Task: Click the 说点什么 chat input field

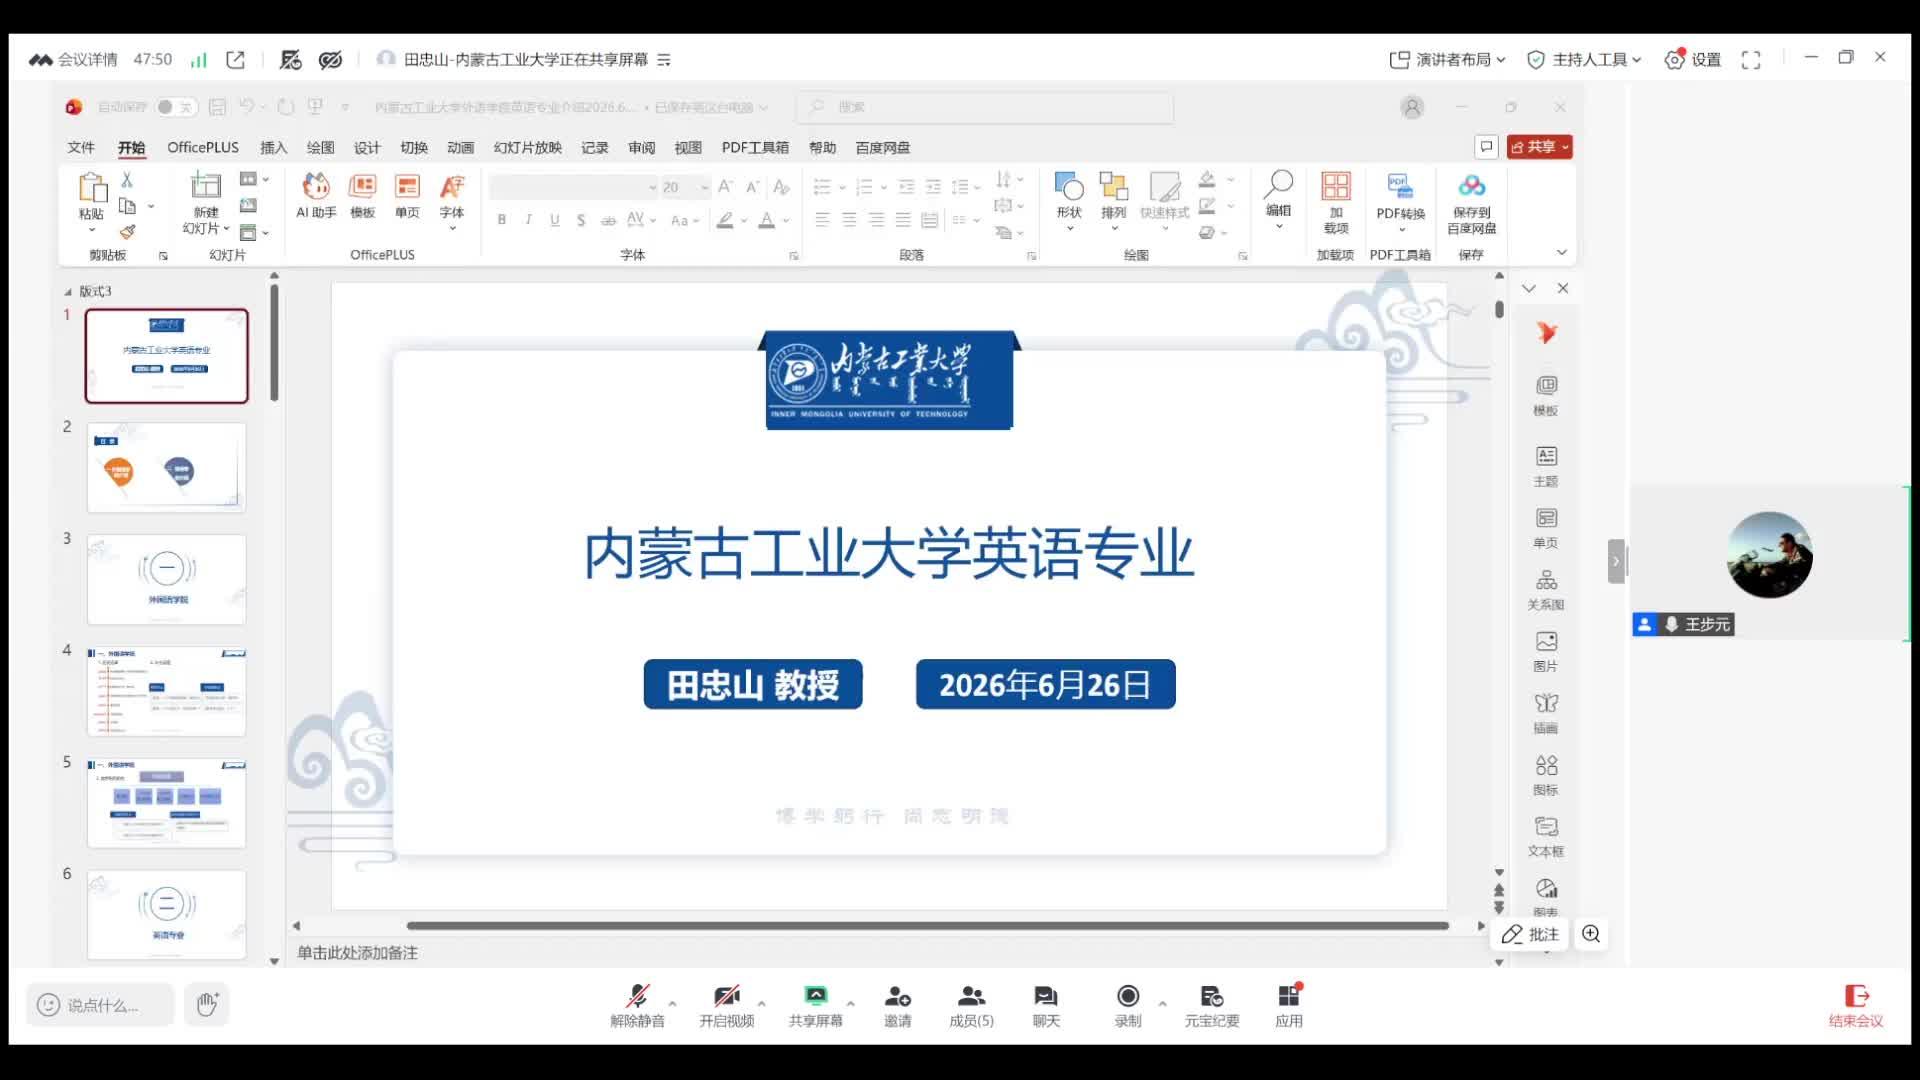Action: coord(100,1004)
